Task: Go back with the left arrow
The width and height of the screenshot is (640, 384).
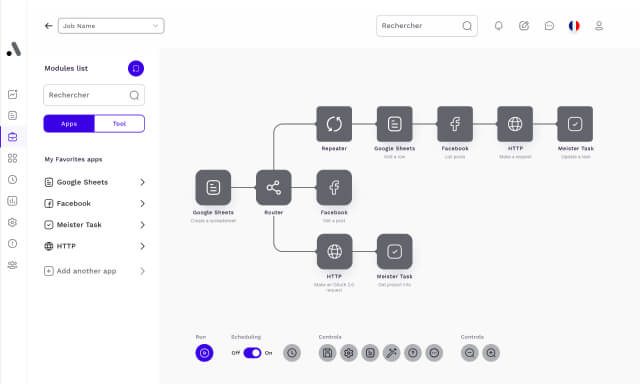Action: pos(49,26)
